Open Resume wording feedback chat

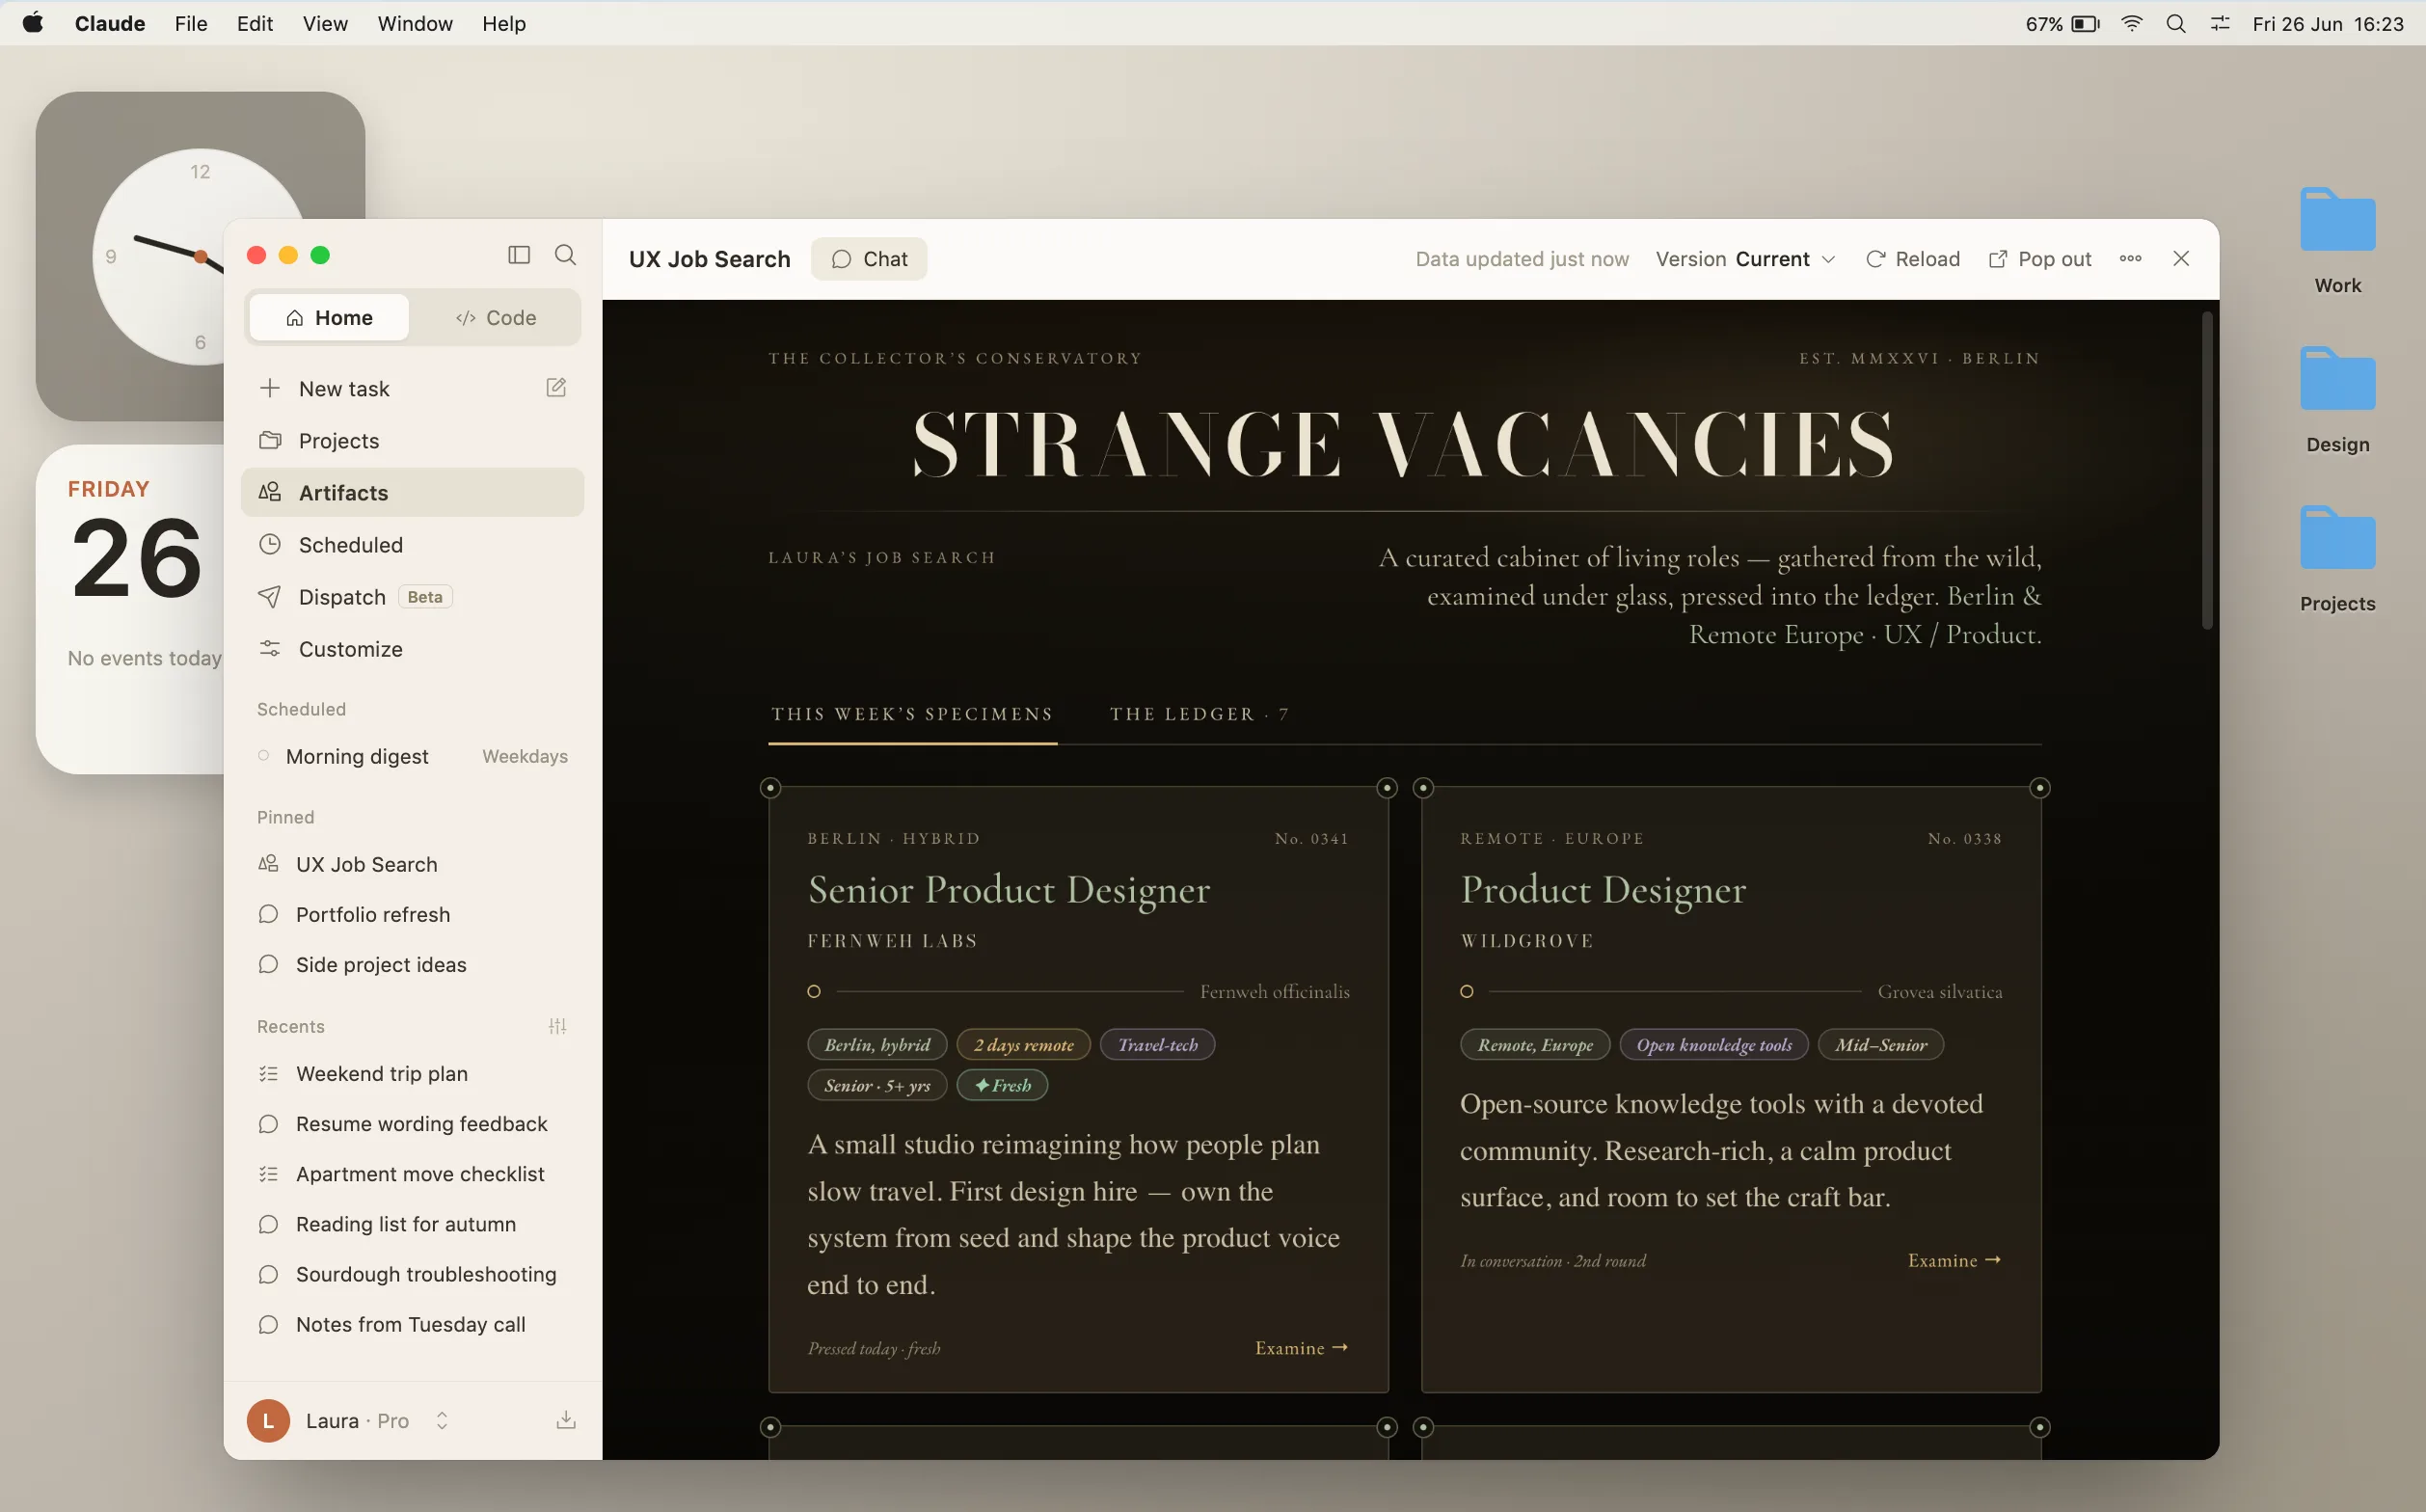pyautogui.click(x=412, y=1123)
